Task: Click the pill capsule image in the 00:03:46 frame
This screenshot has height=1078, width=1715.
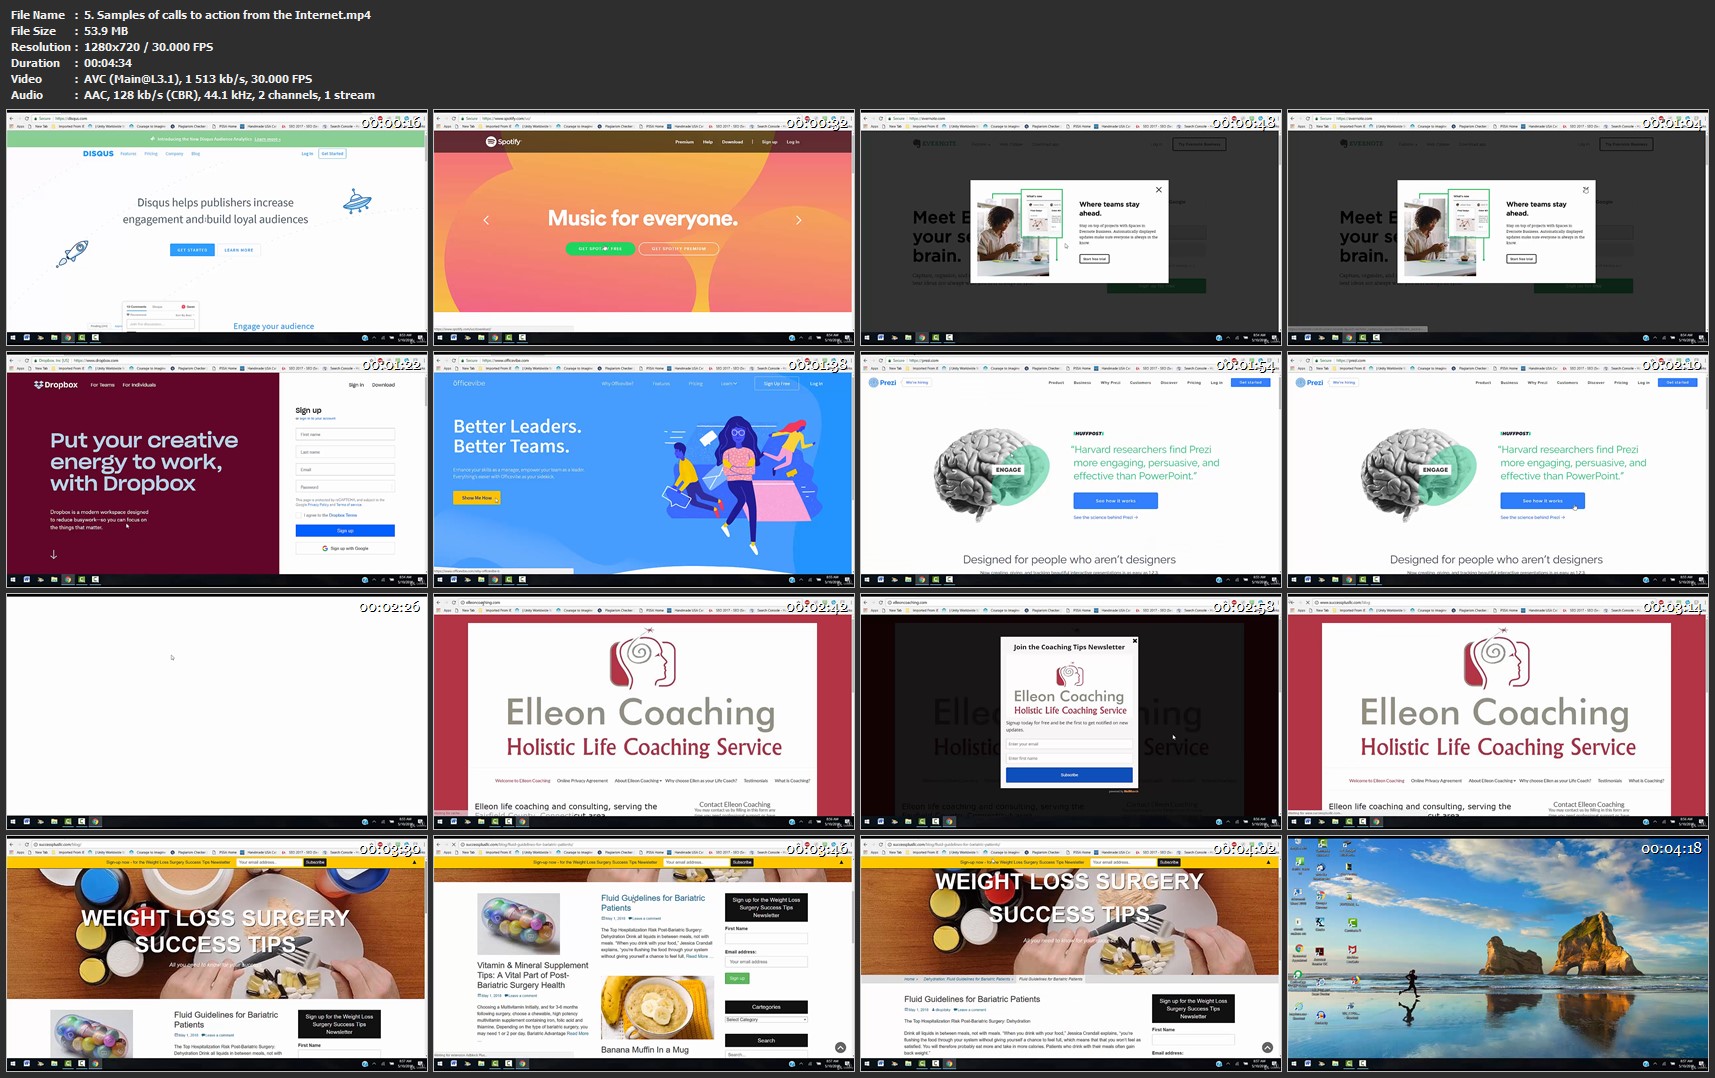Action: 518,923
